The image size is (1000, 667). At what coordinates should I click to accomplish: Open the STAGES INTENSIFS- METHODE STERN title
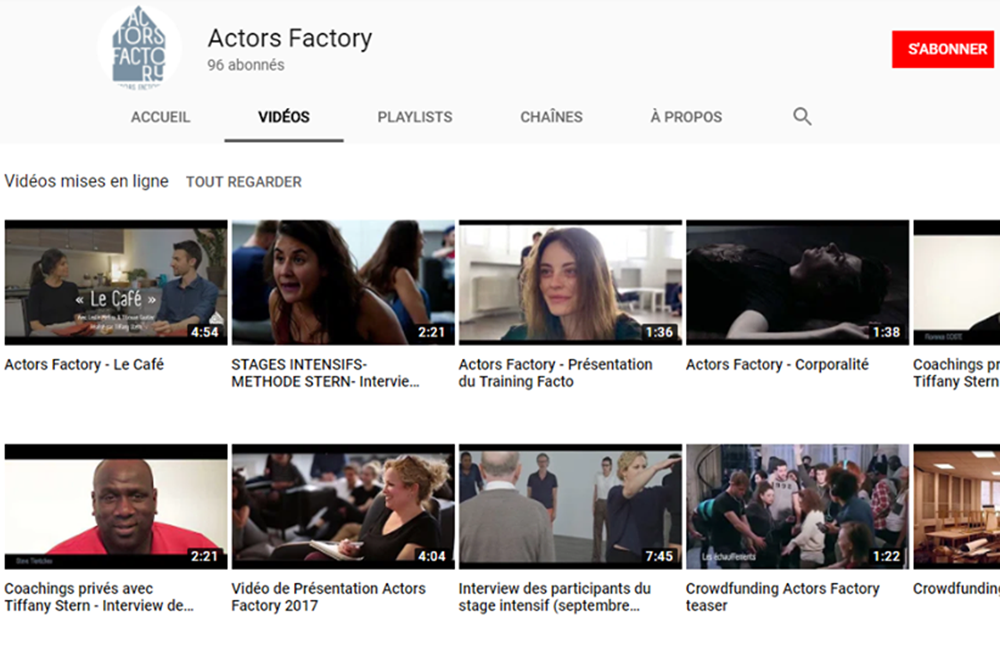pos(325,373)
